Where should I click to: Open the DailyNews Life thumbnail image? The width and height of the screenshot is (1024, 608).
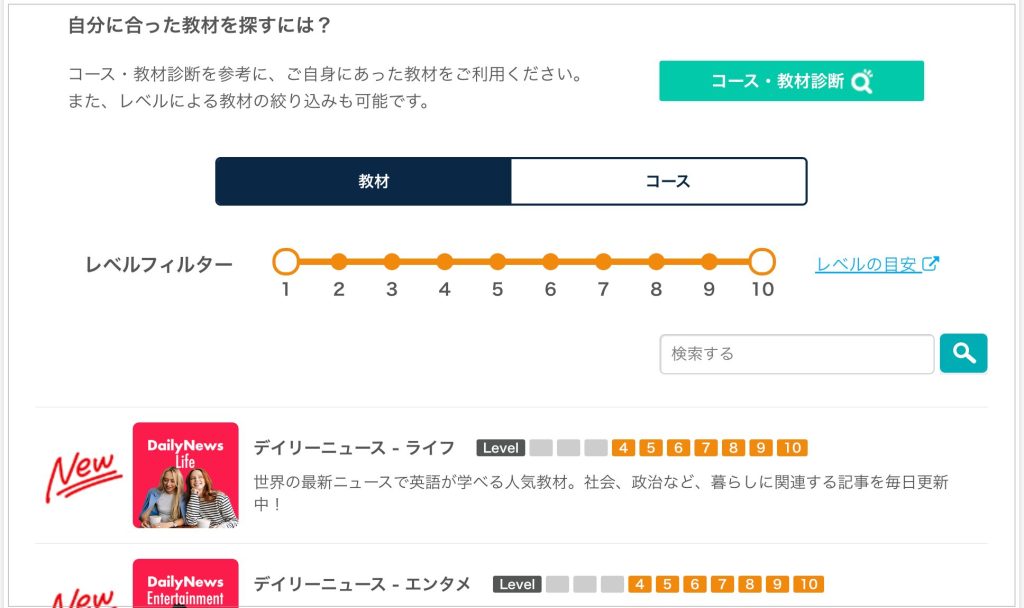tap(186, 476)
